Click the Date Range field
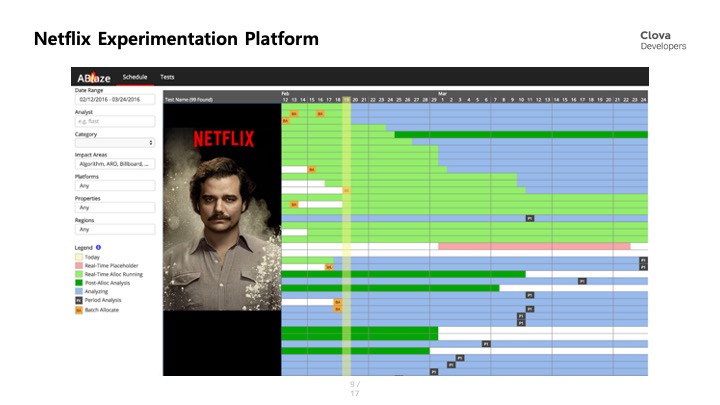Viewport: 720px width, 405px height. (114, 100)
